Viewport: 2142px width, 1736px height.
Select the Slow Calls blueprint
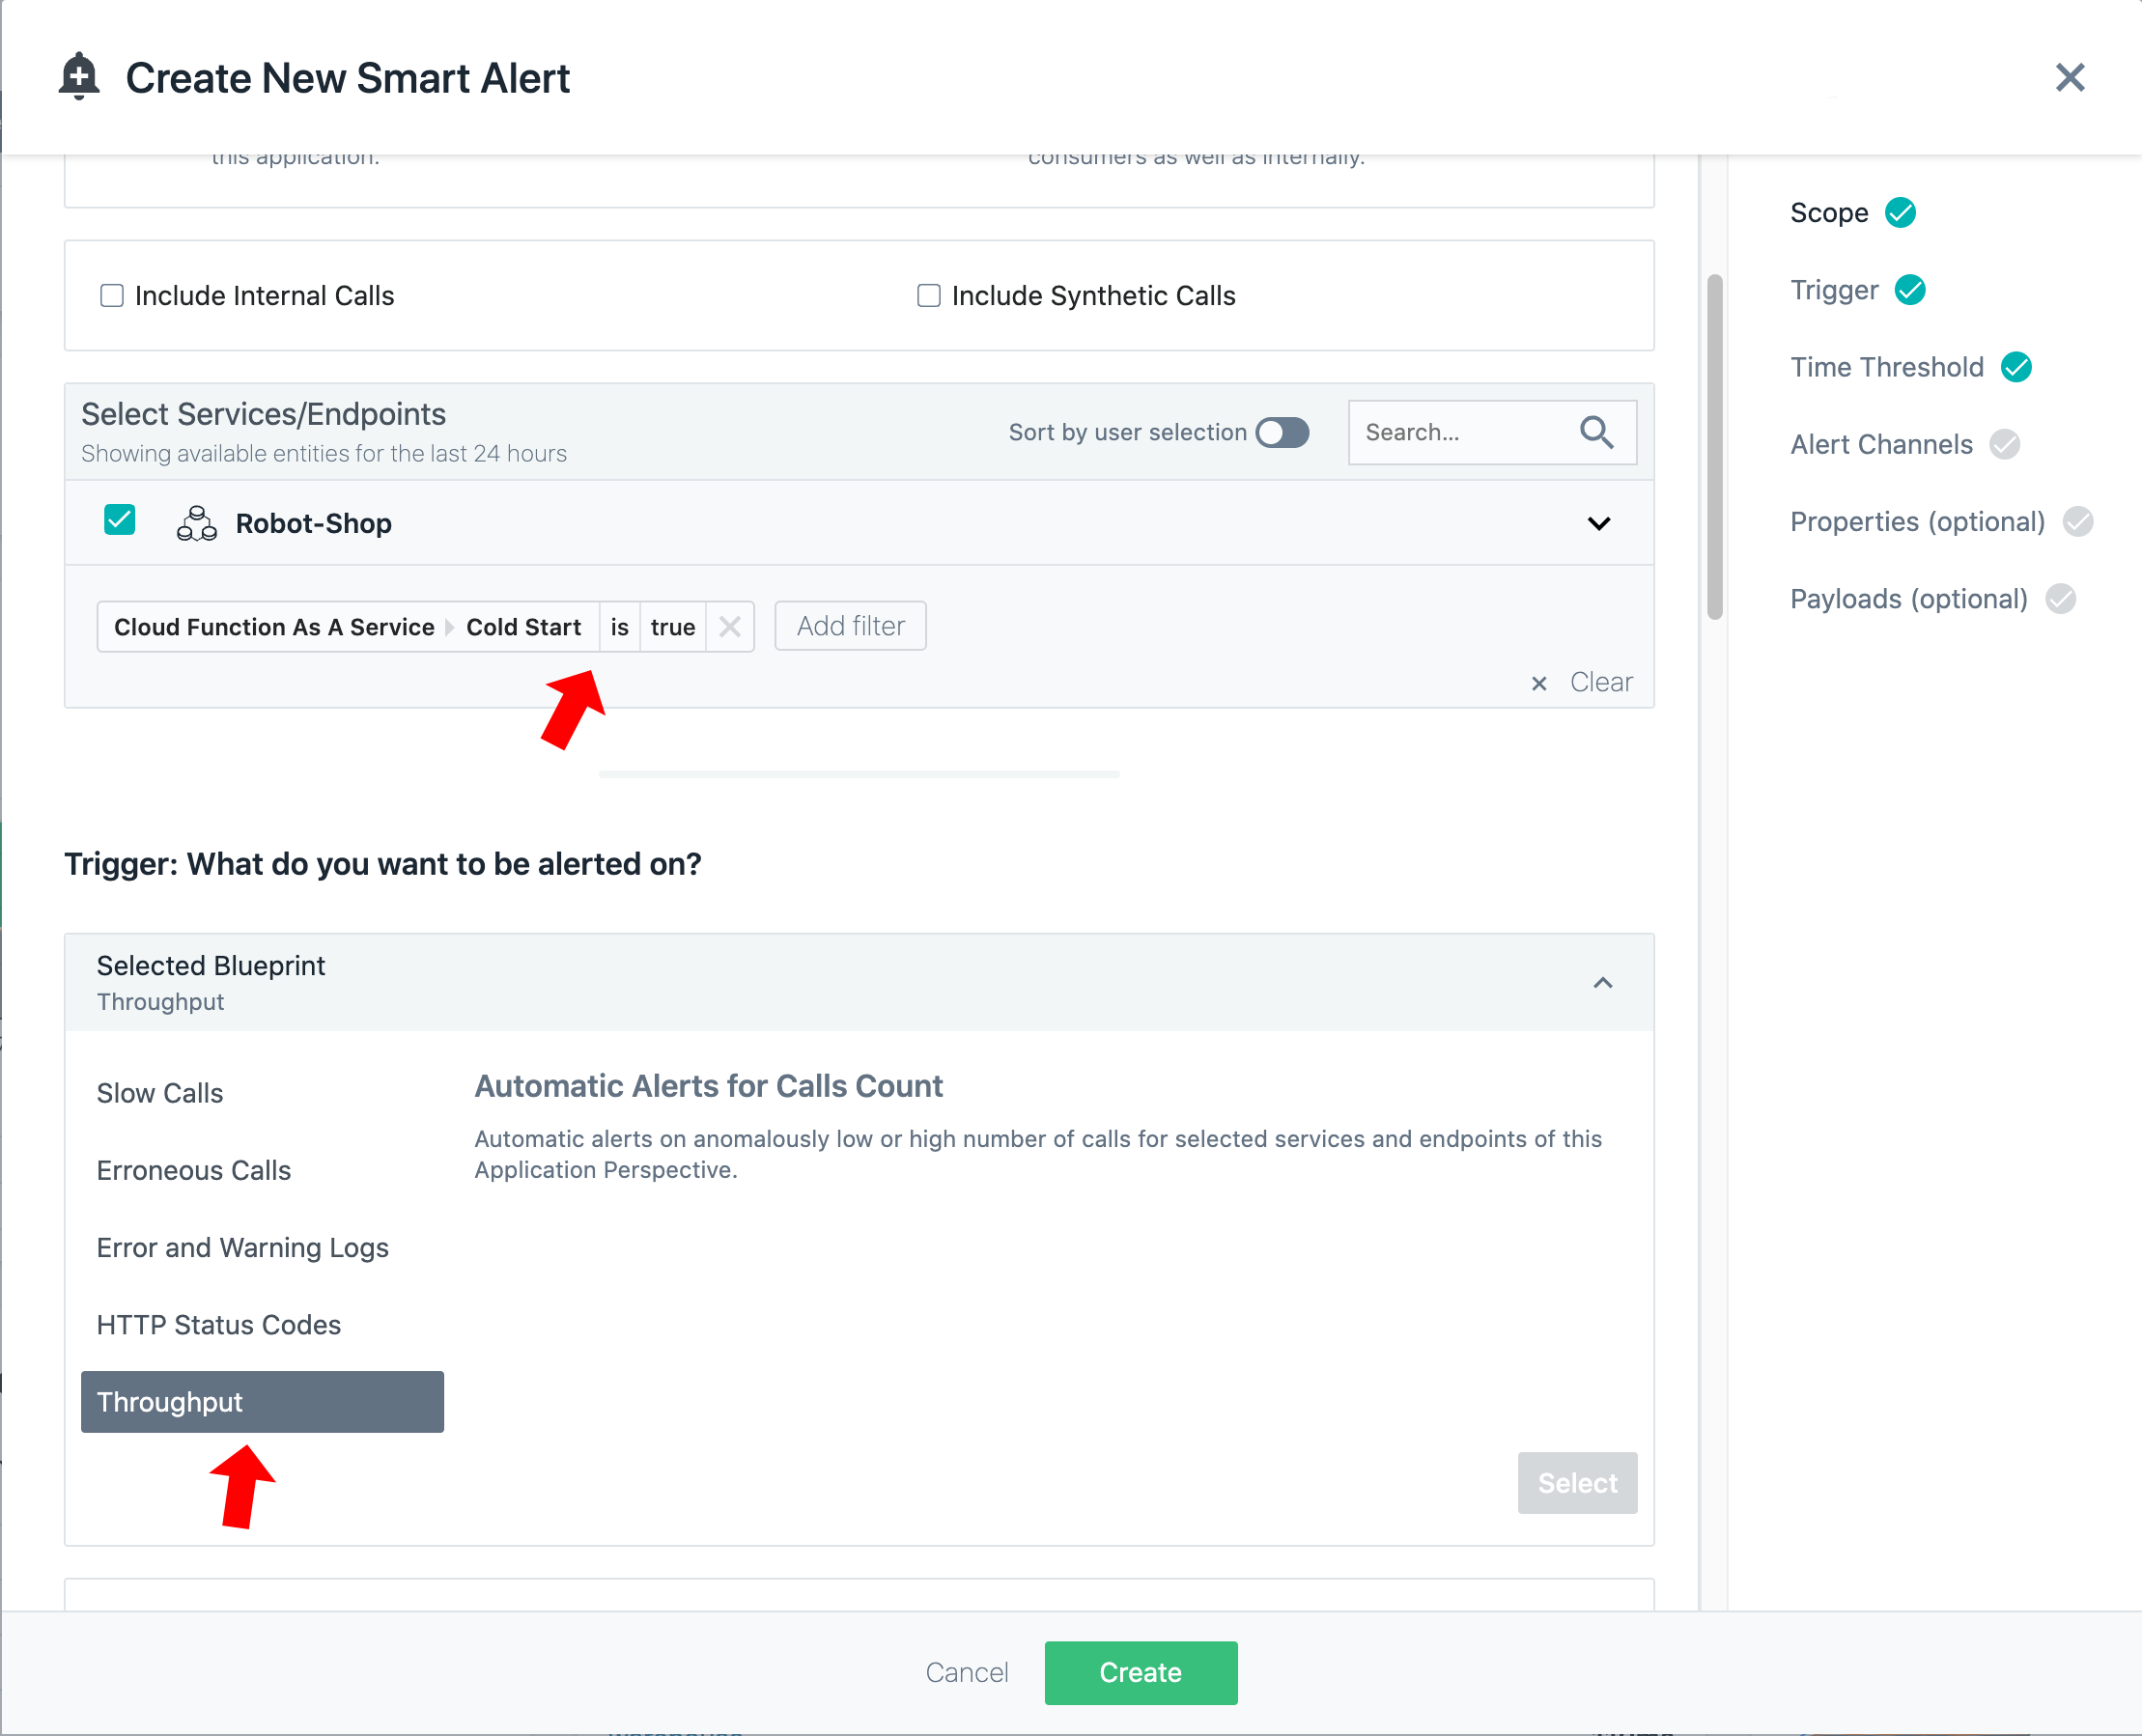point(160,1093)
